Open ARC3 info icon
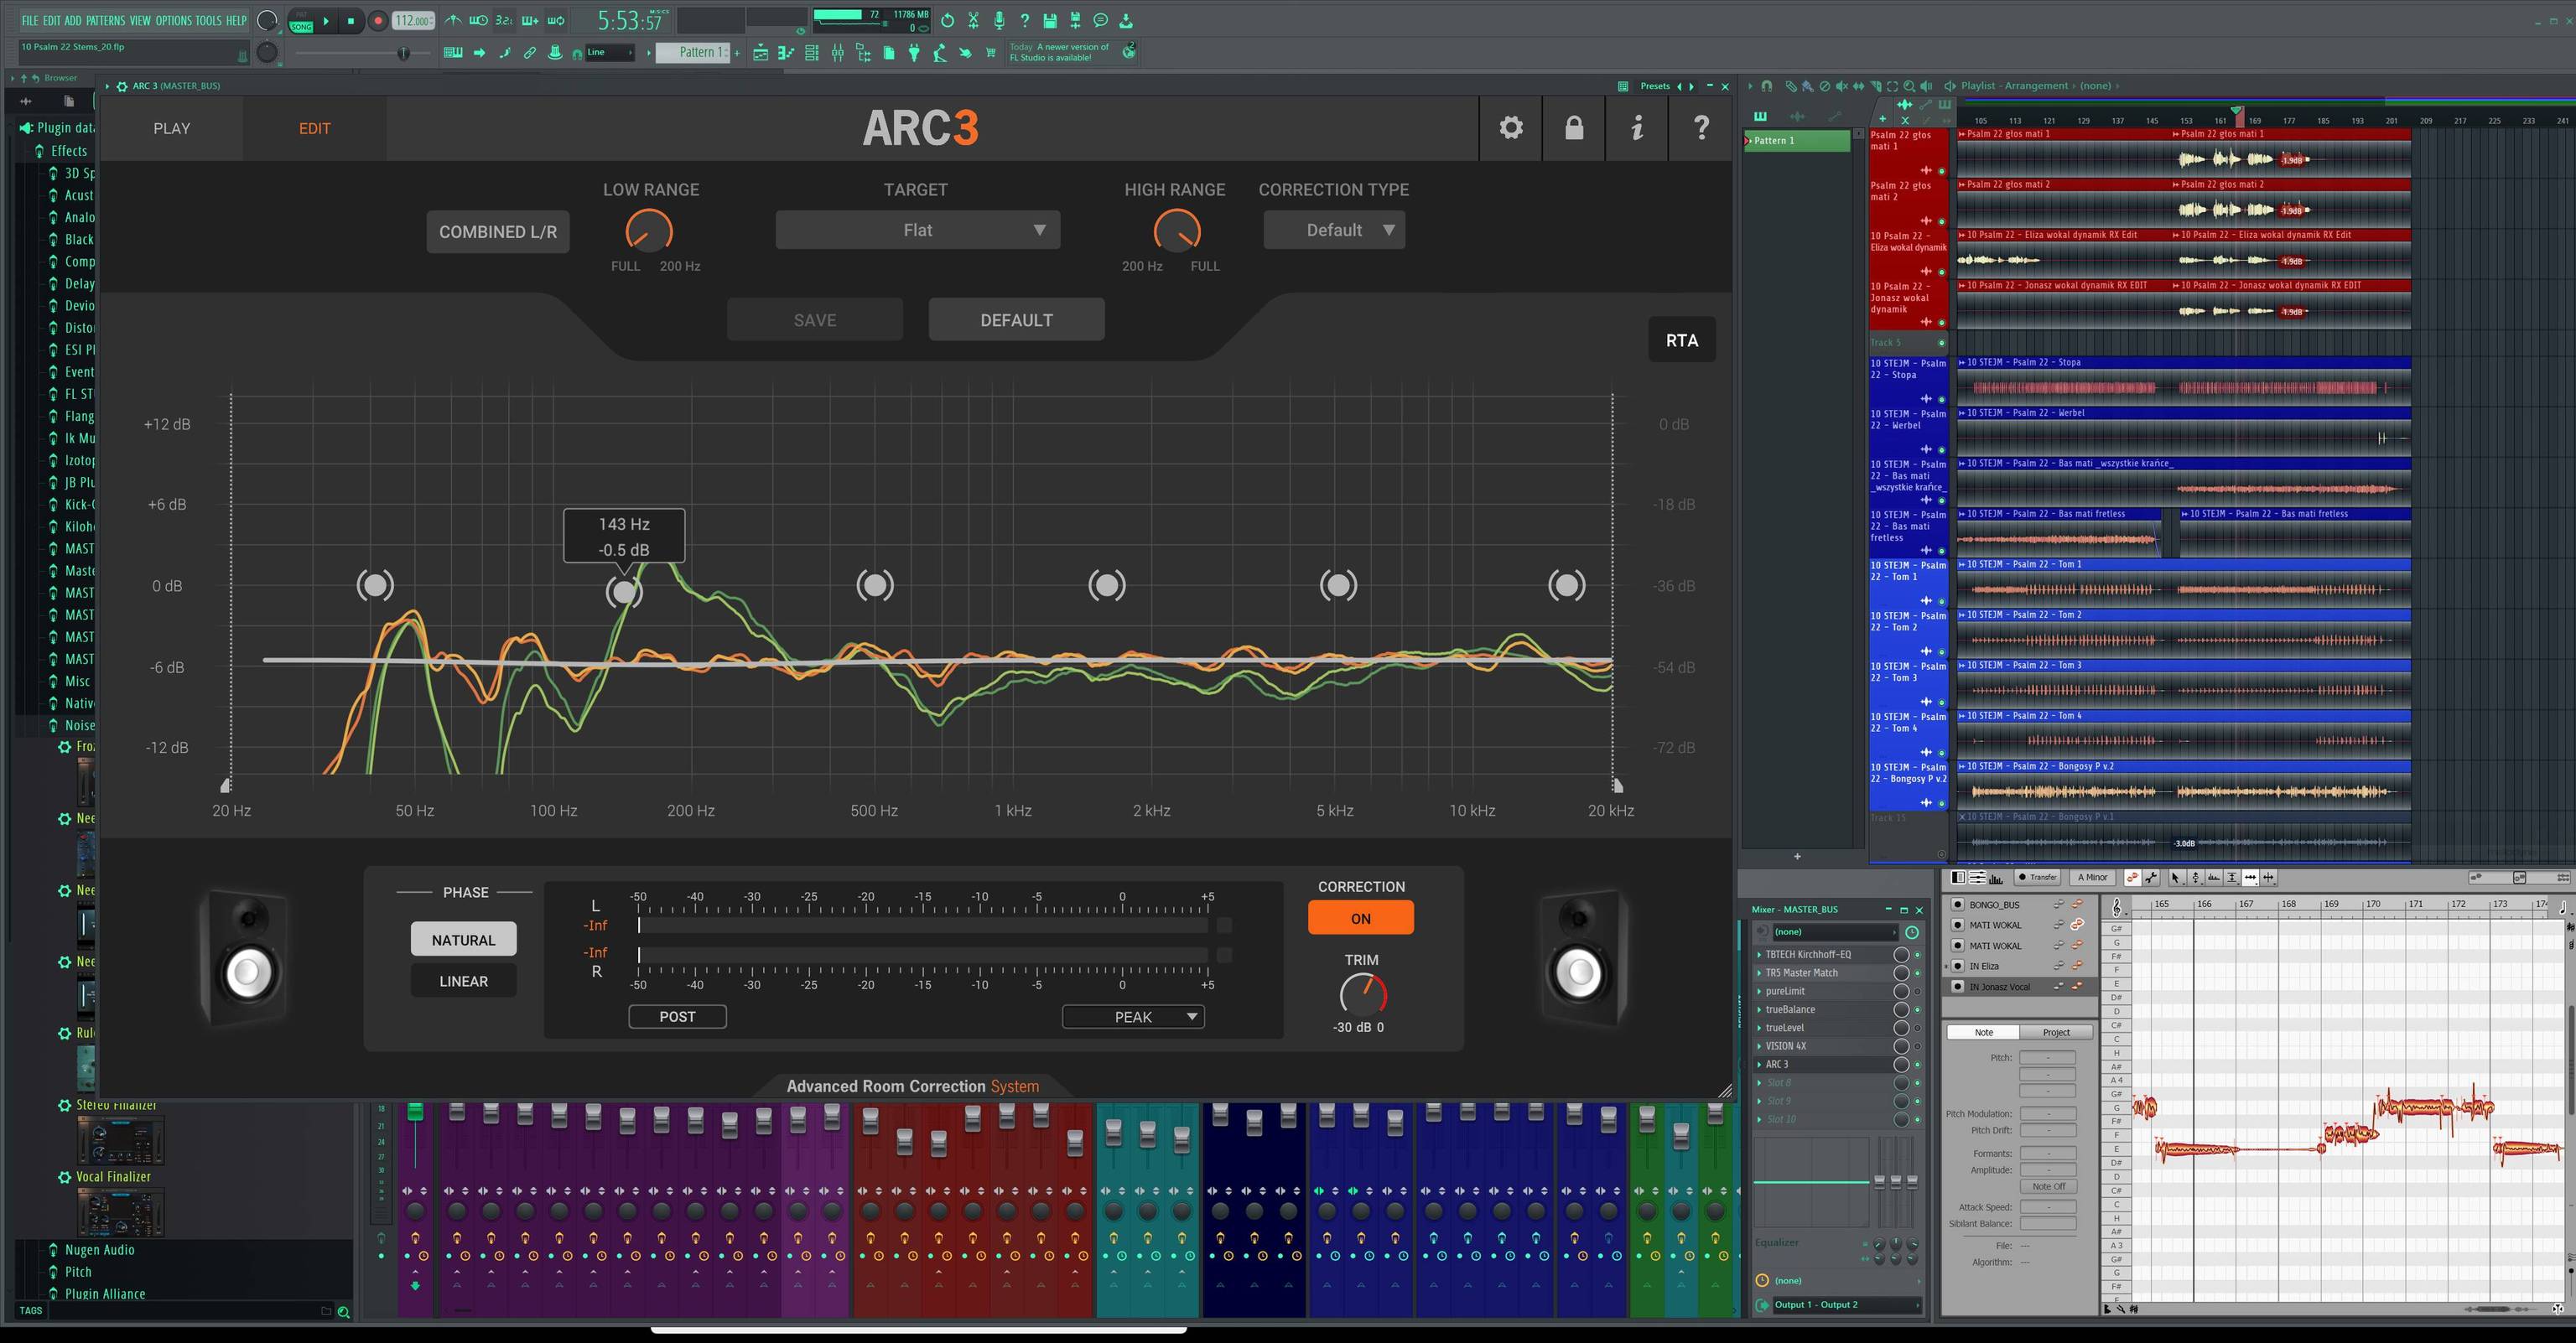The image size is (2576, 1343). [x=1637, y=128]
